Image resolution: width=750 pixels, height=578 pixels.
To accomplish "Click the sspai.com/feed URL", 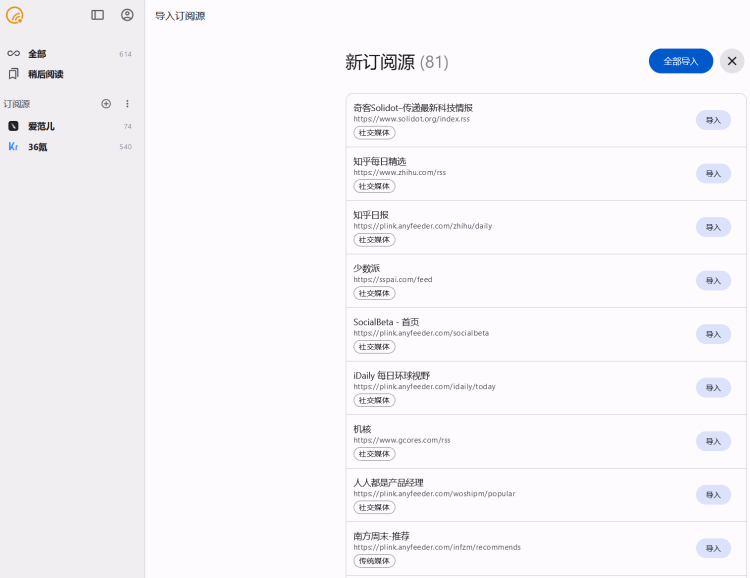I will 393,280.
